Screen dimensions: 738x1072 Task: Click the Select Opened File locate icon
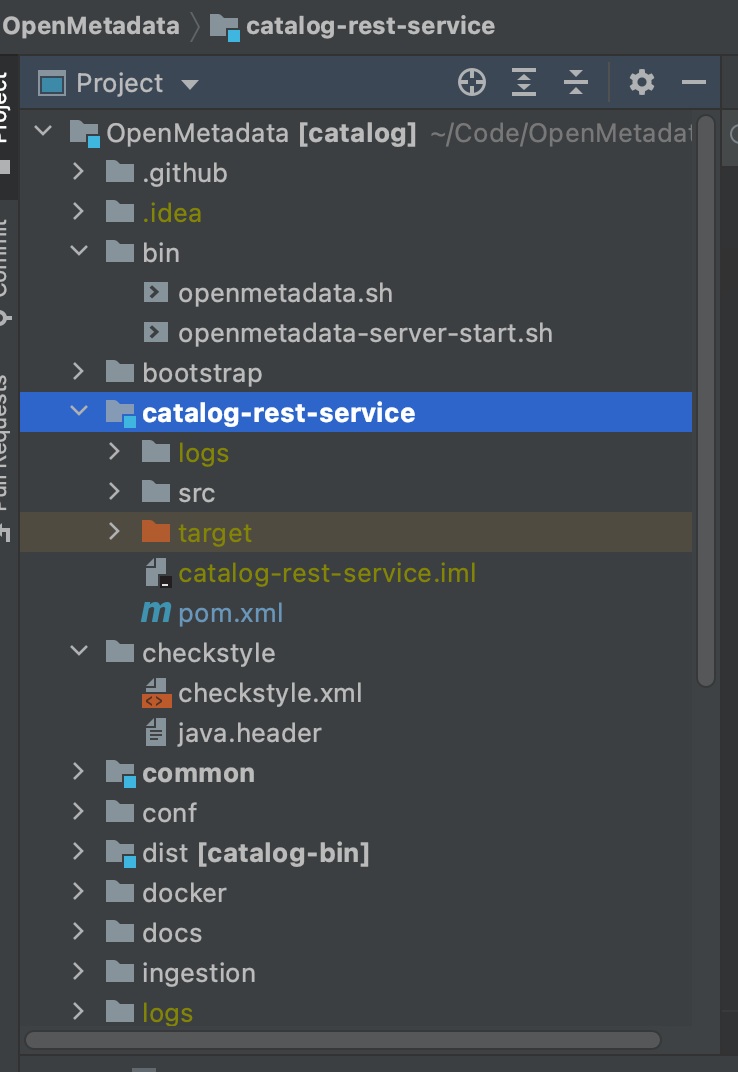coord(471,83)
